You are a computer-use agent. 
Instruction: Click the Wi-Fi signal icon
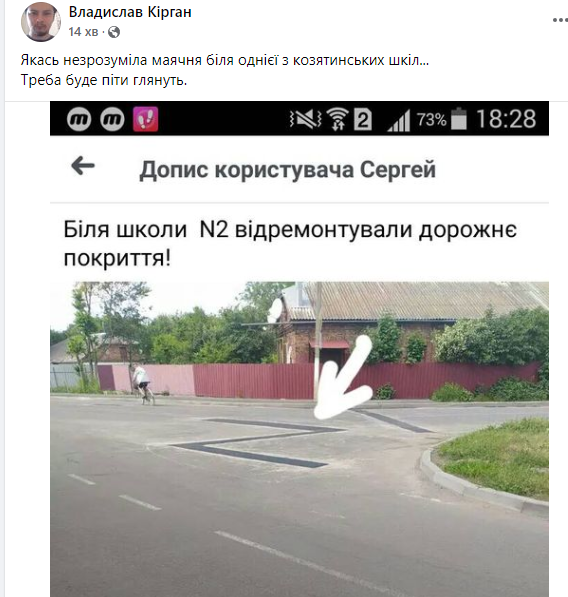tap(337, 119)
